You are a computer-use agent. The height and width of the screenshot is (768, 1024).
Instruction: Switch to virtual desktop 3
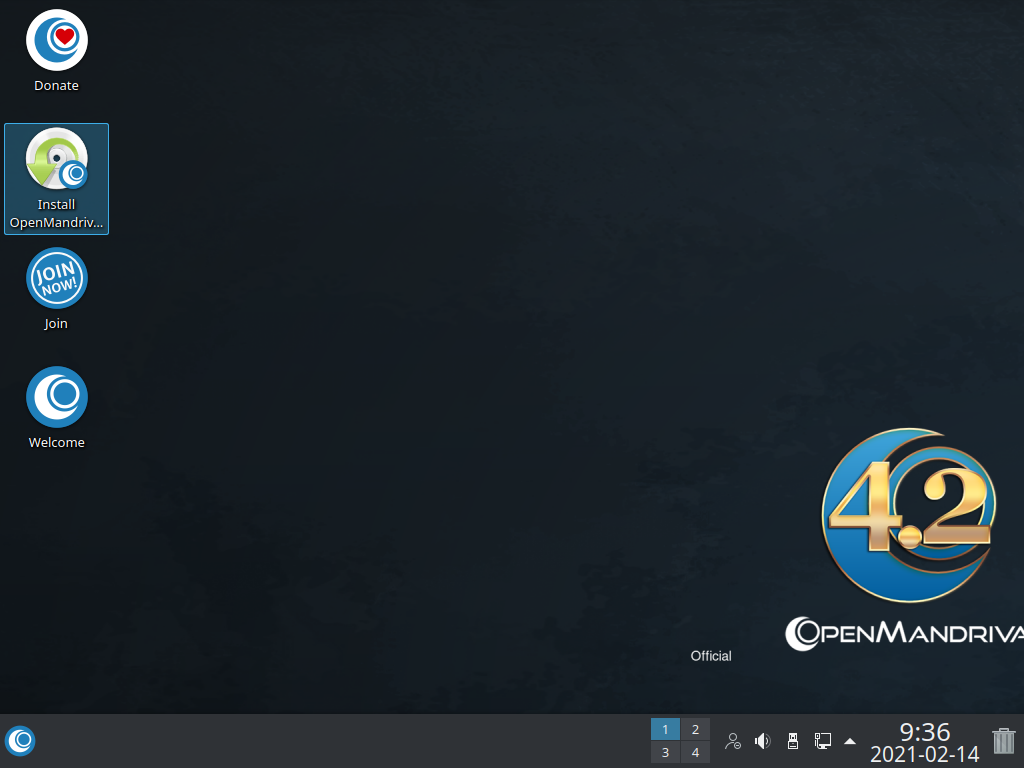click(665, 752)
